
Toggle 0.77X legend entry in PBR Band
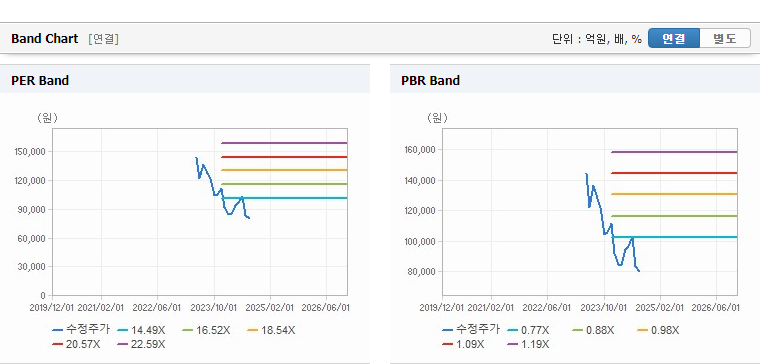coord(529,330)
